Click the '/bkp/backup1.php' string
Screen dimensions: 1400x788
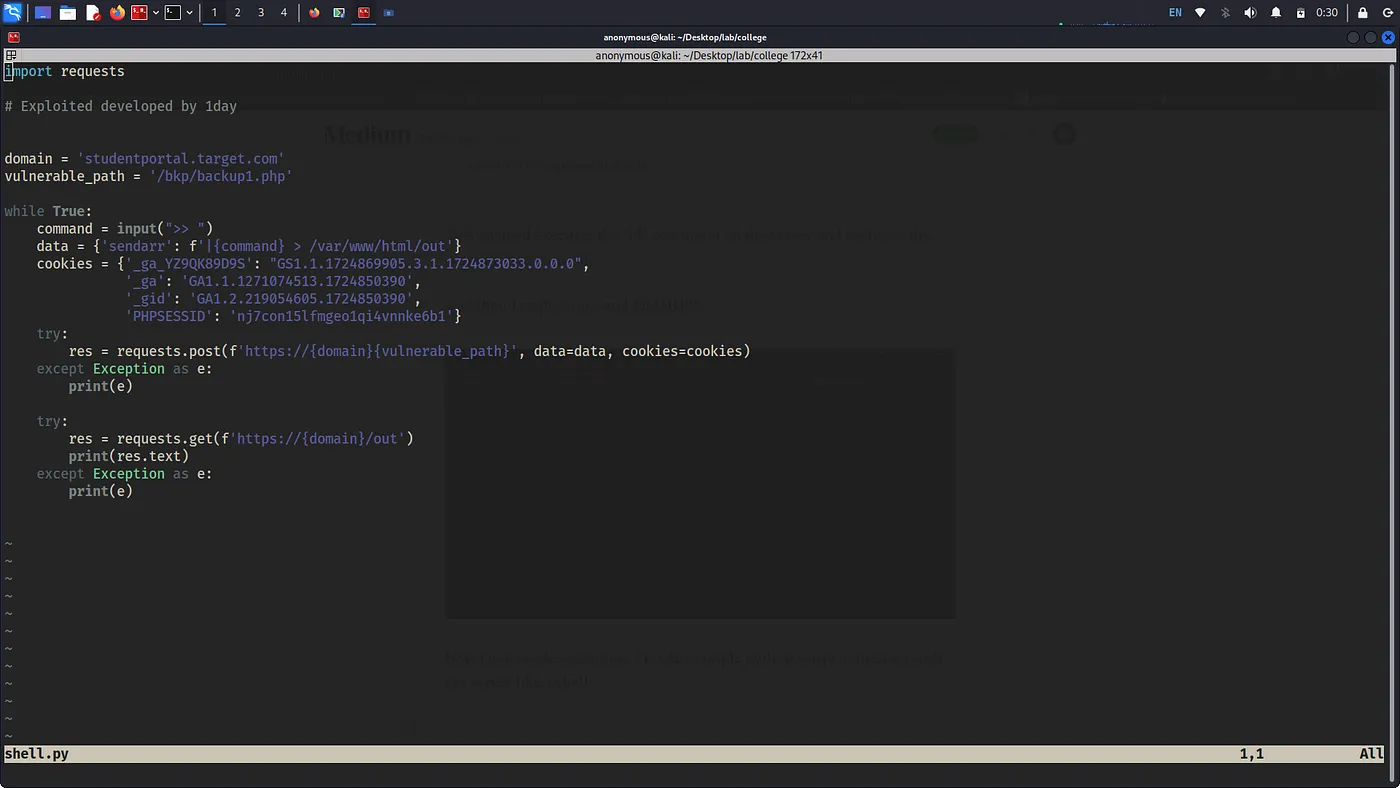tap(221, 176)
